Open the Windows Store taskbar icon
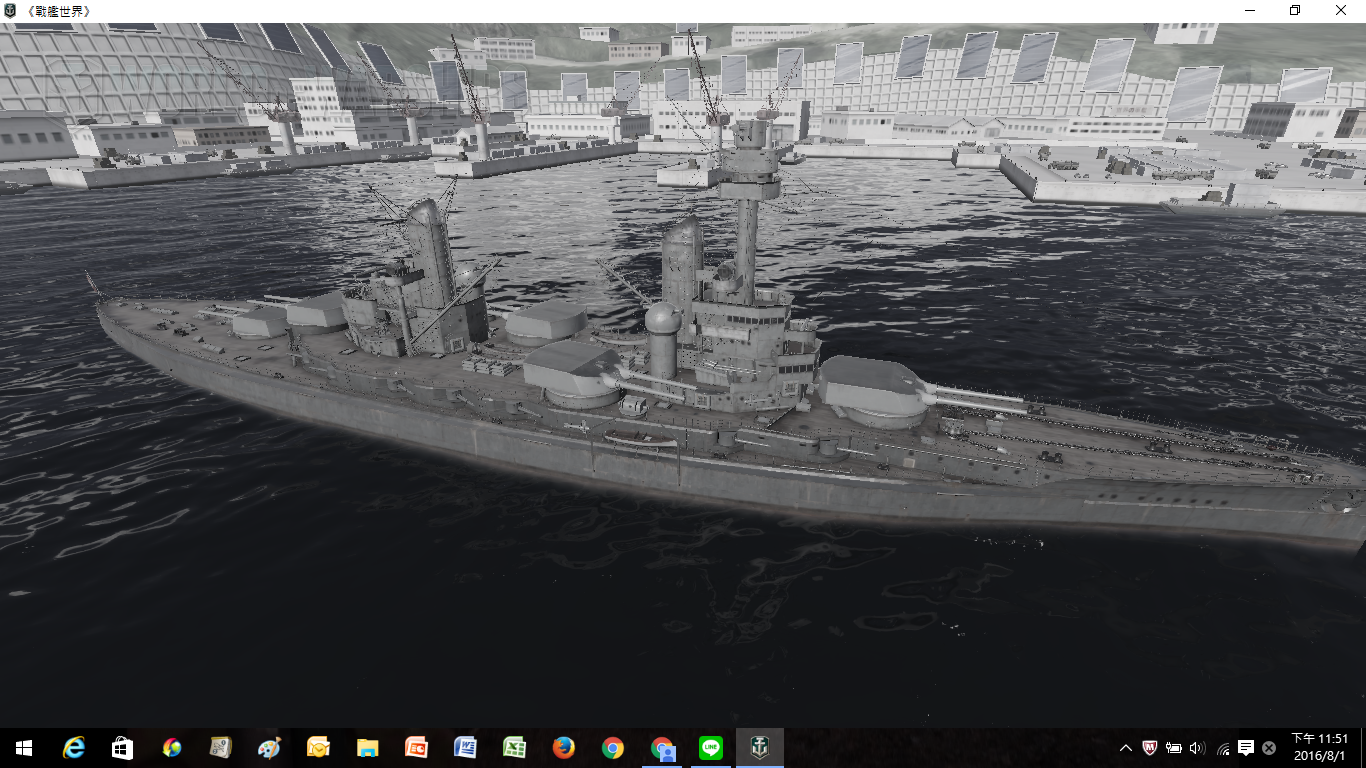The width and height of the screenshot is (1366, 768). point(122,748)
